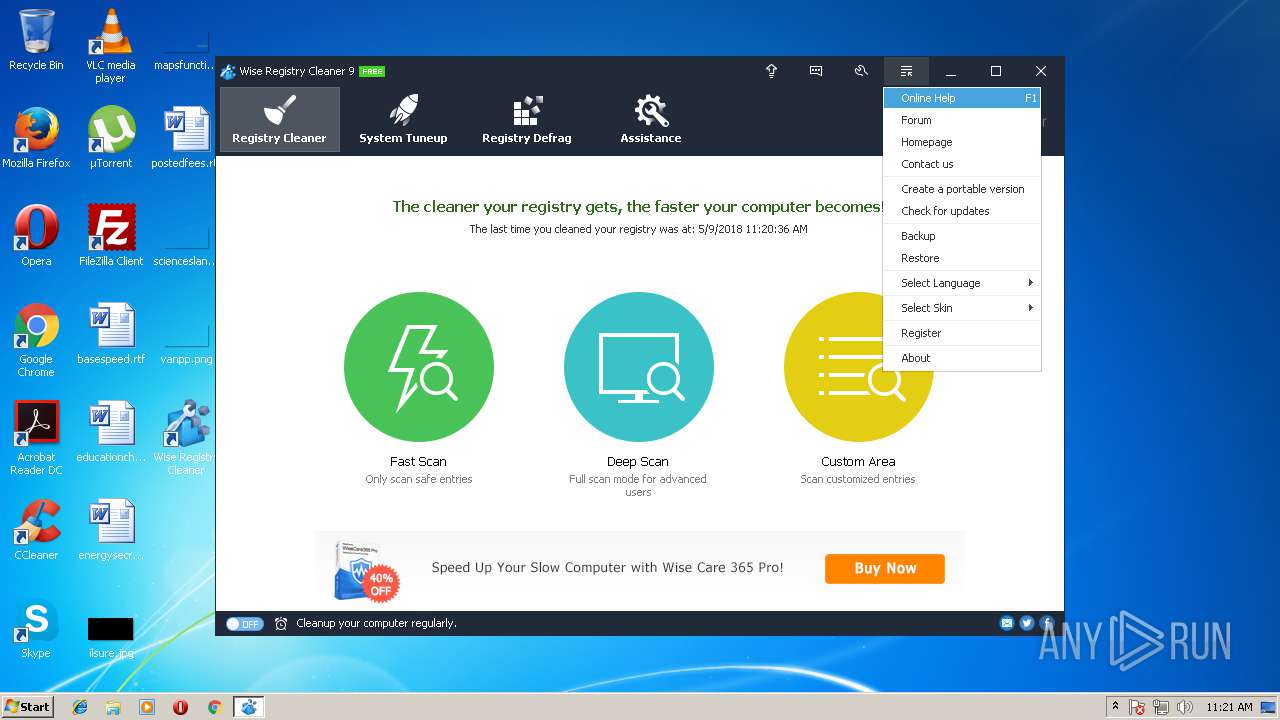Click 'Cleanup your computer regularly.' text
Screen dimensions: 1280x720
pos(376,623)
